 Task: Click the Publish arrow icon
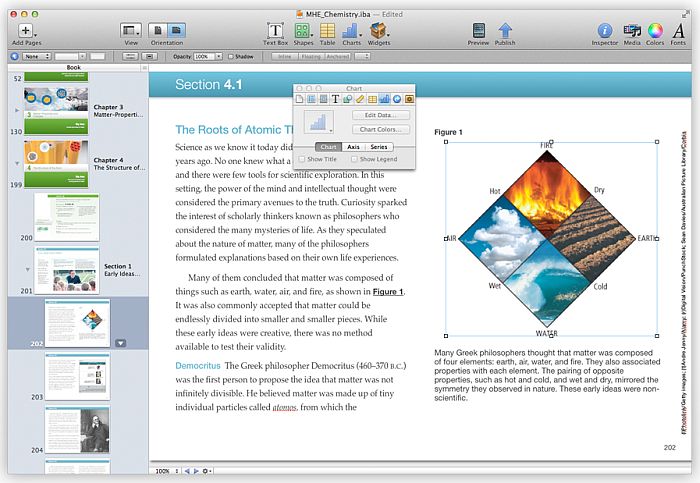coord(506,31)
